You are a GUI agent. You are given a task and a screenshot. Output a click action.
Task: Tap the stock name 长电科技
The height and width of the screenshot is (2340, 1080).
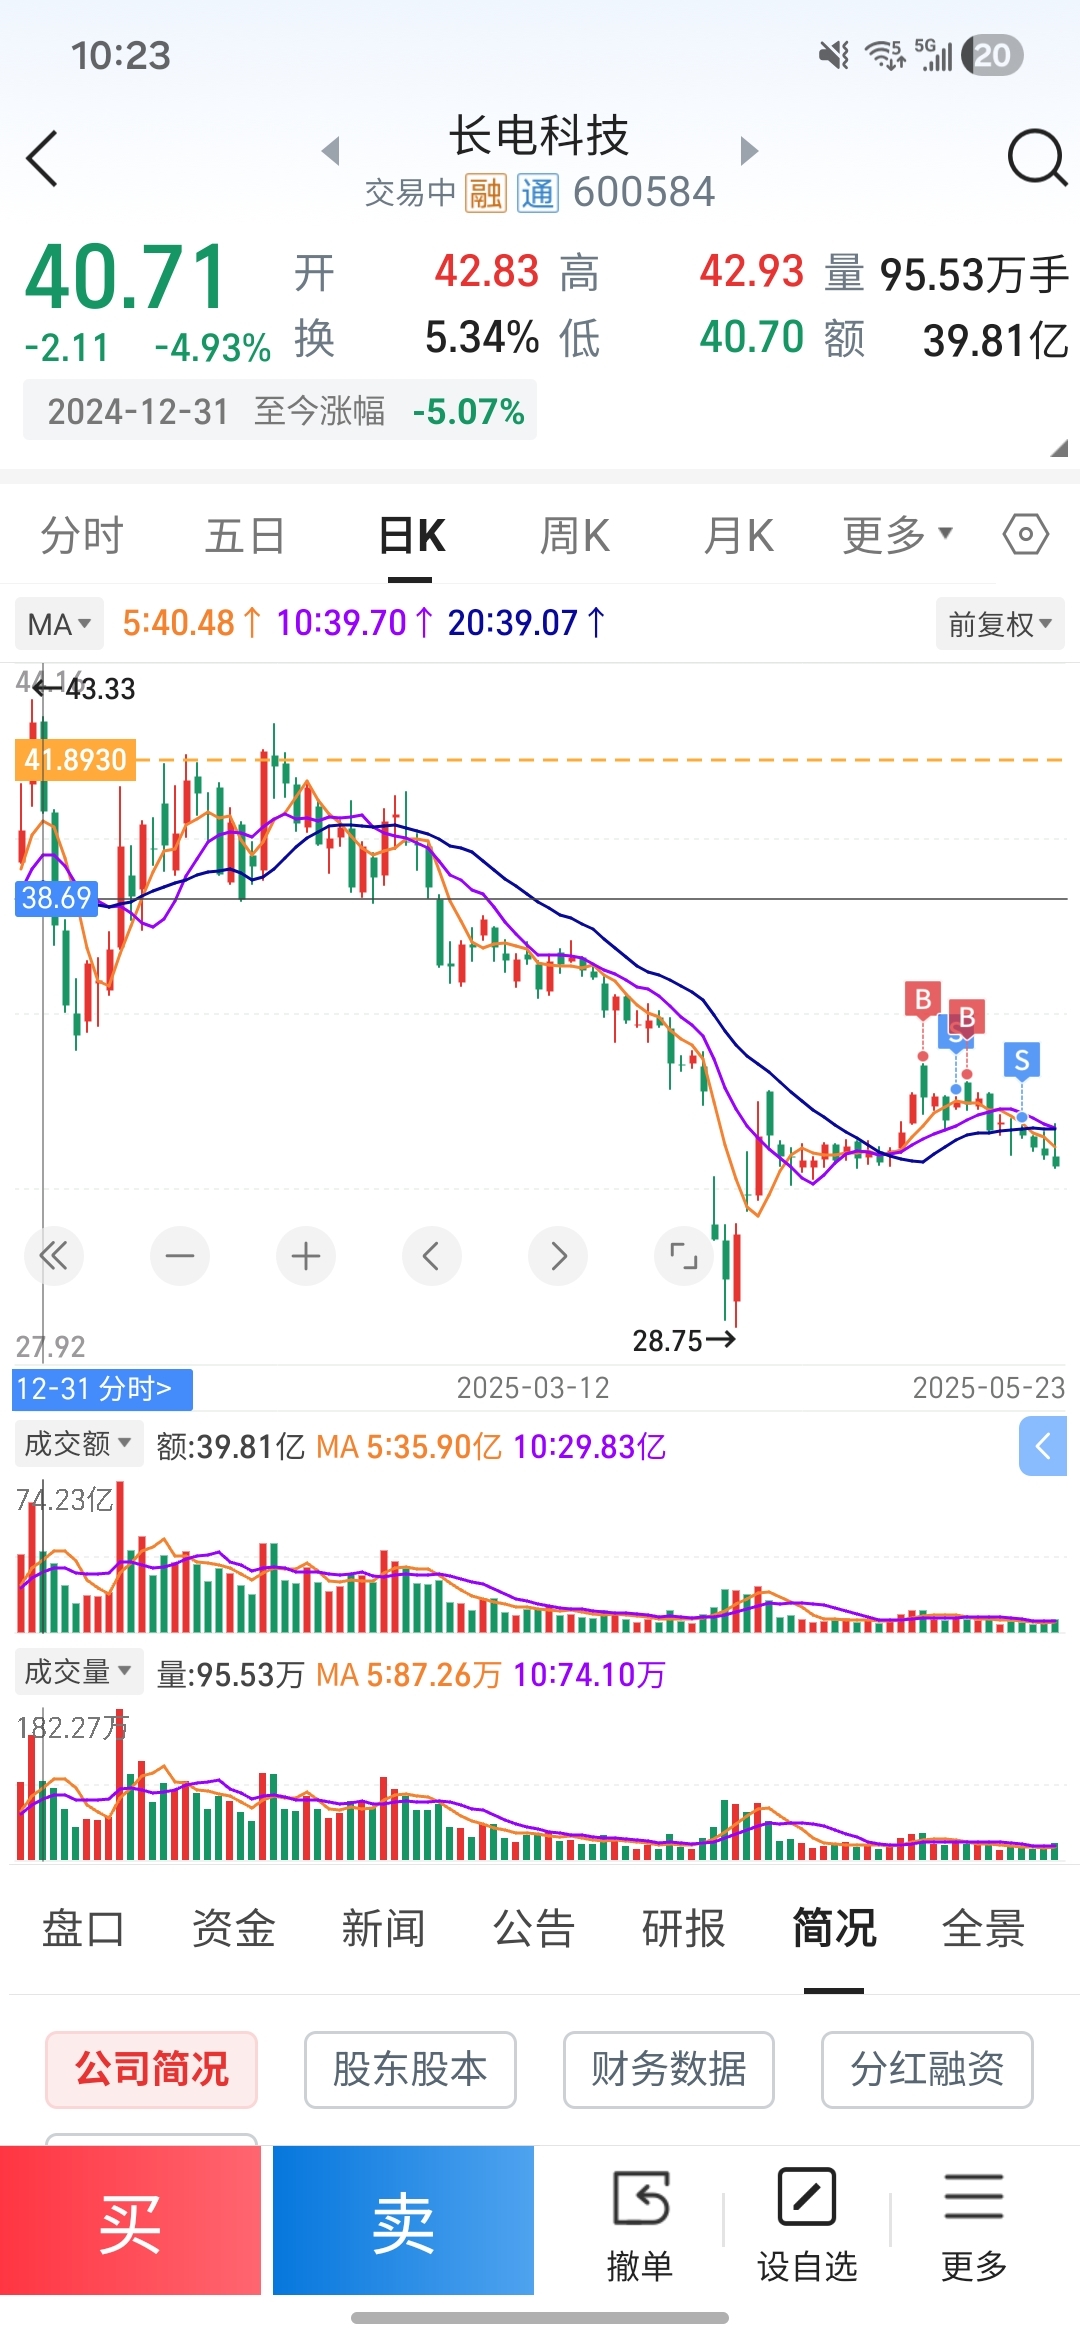coord(539,135)
